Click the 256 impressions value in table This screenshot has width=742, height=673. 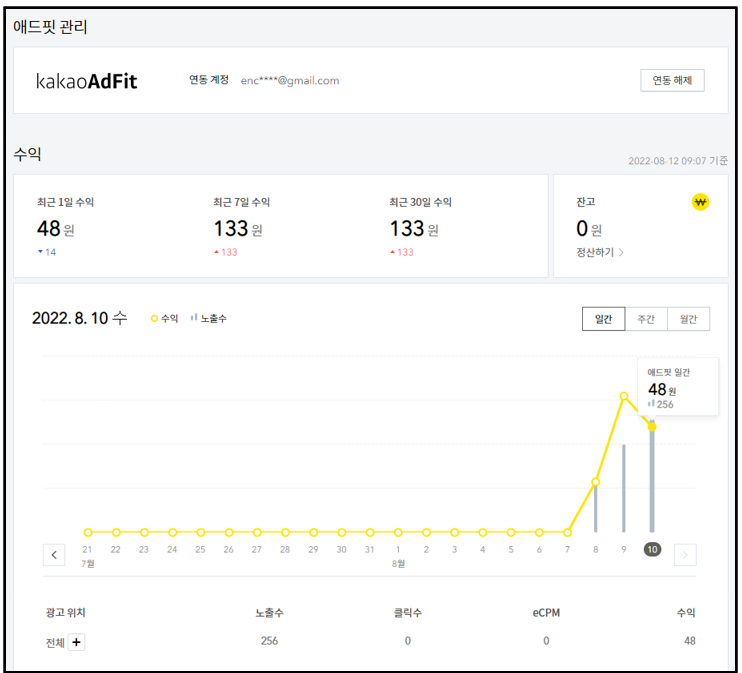click(269, 641)
